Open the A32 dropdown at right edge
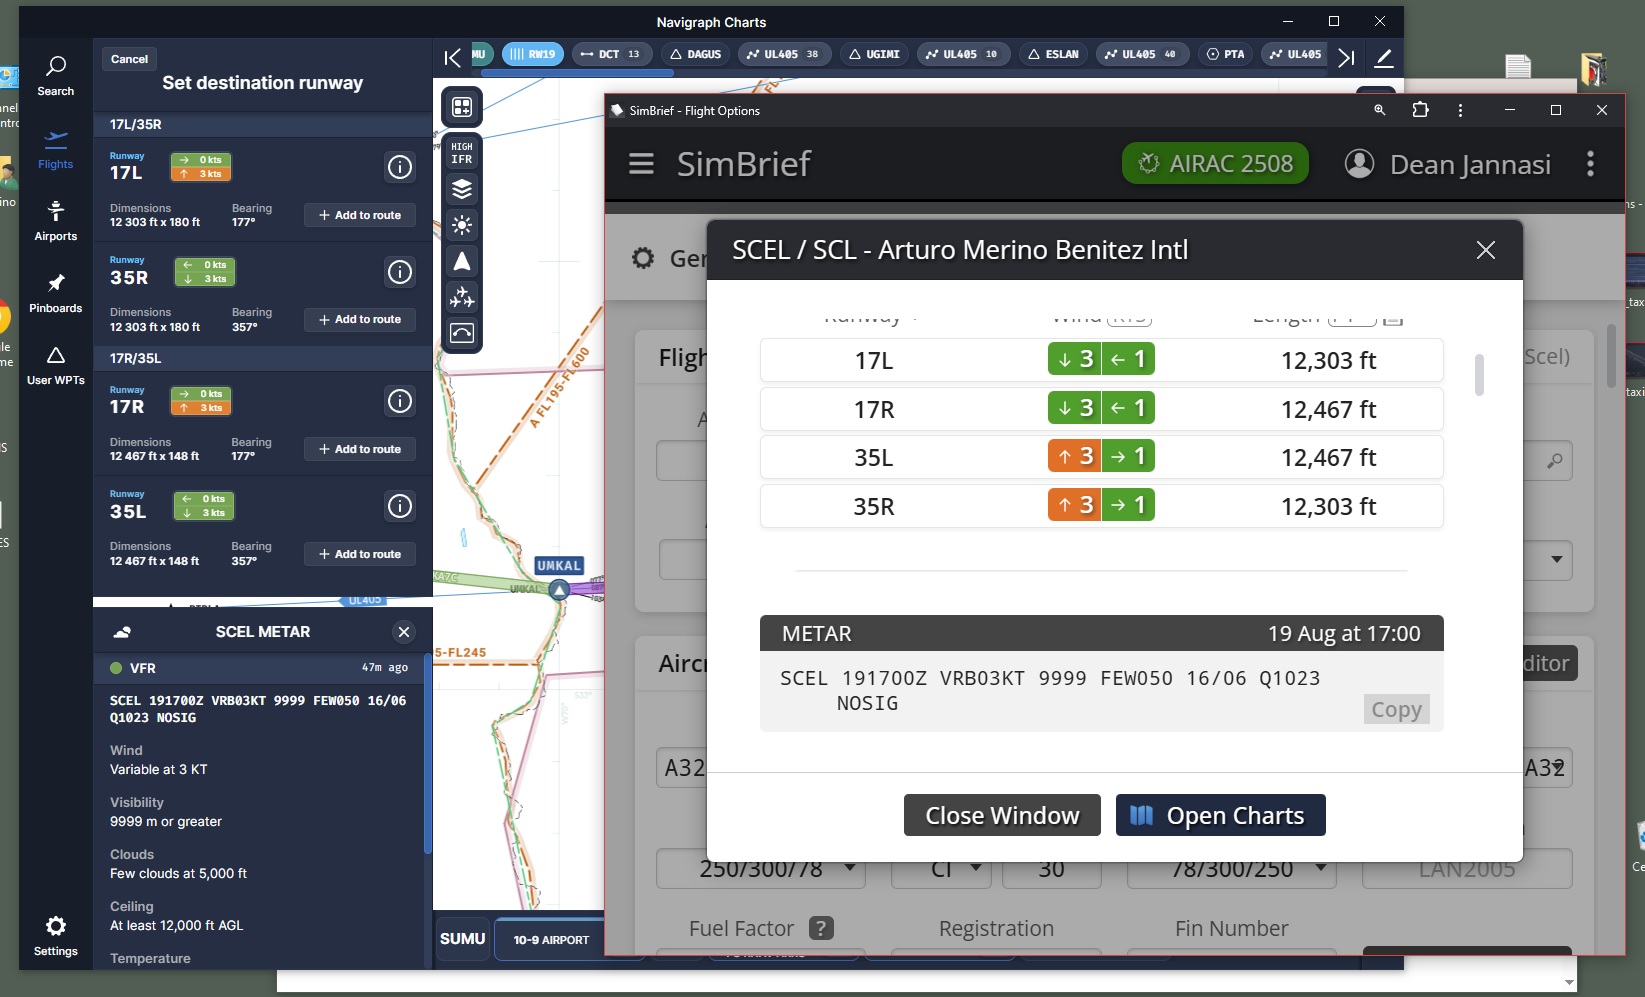This screenshot has height=997, width=1645. click(x=1547, y=768)
